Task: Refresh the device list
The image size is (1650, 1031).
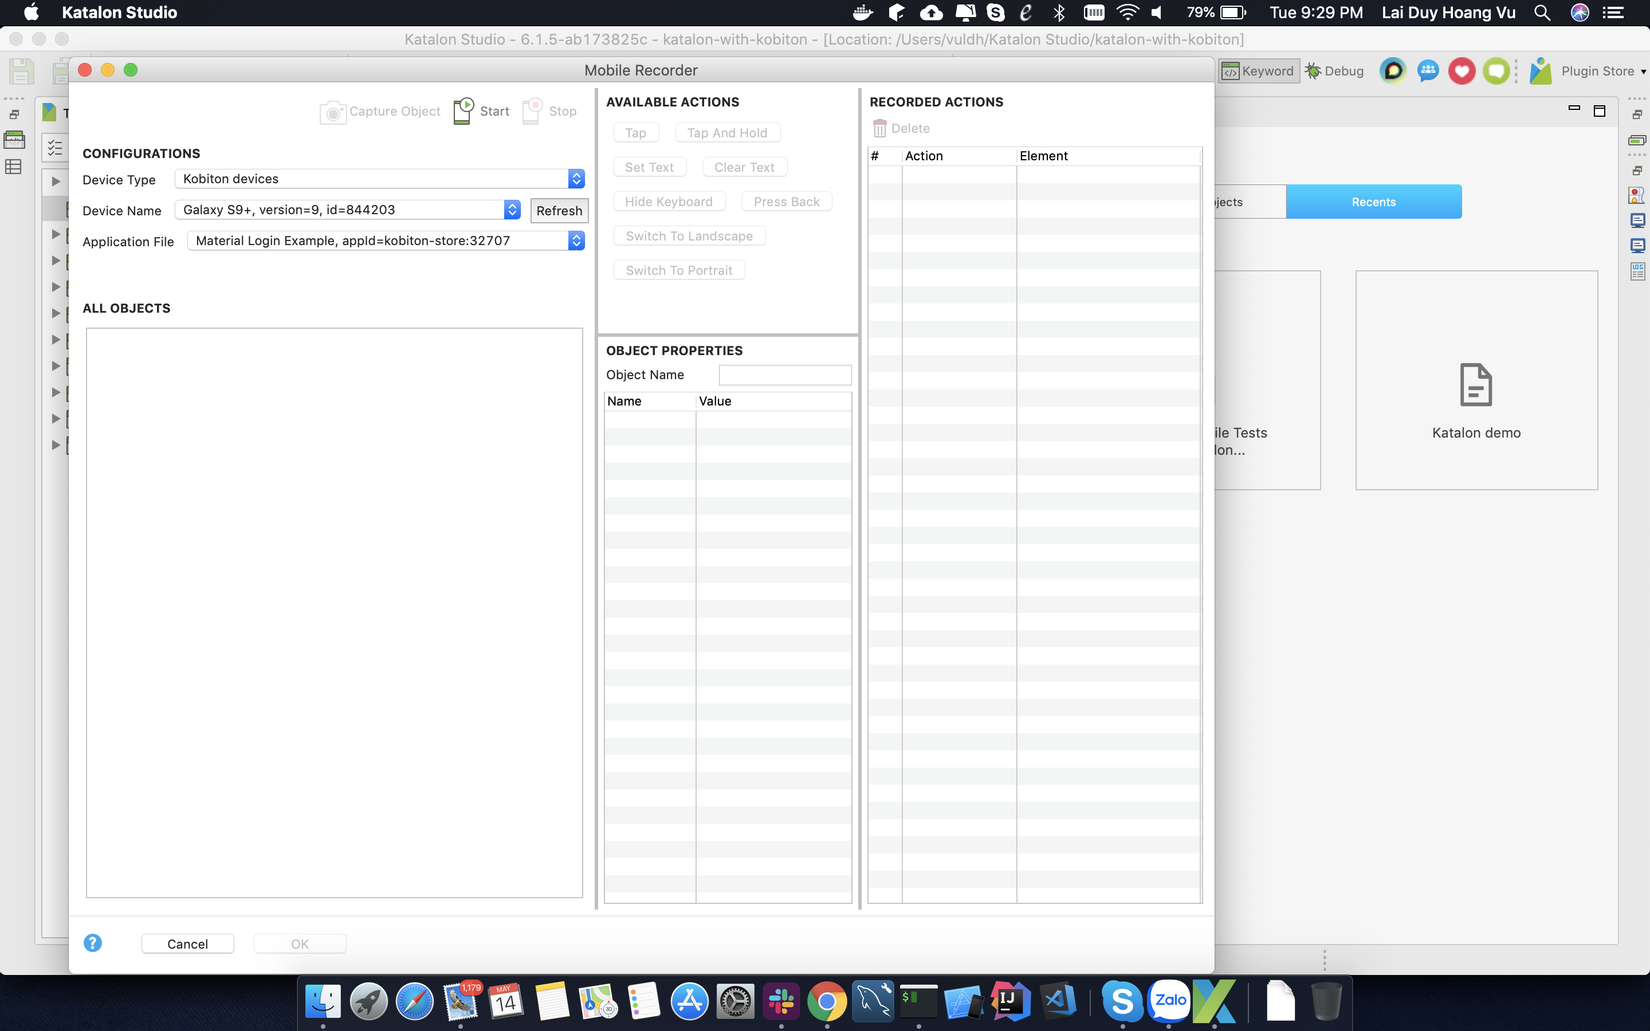Action: click(x=559, y=210)
